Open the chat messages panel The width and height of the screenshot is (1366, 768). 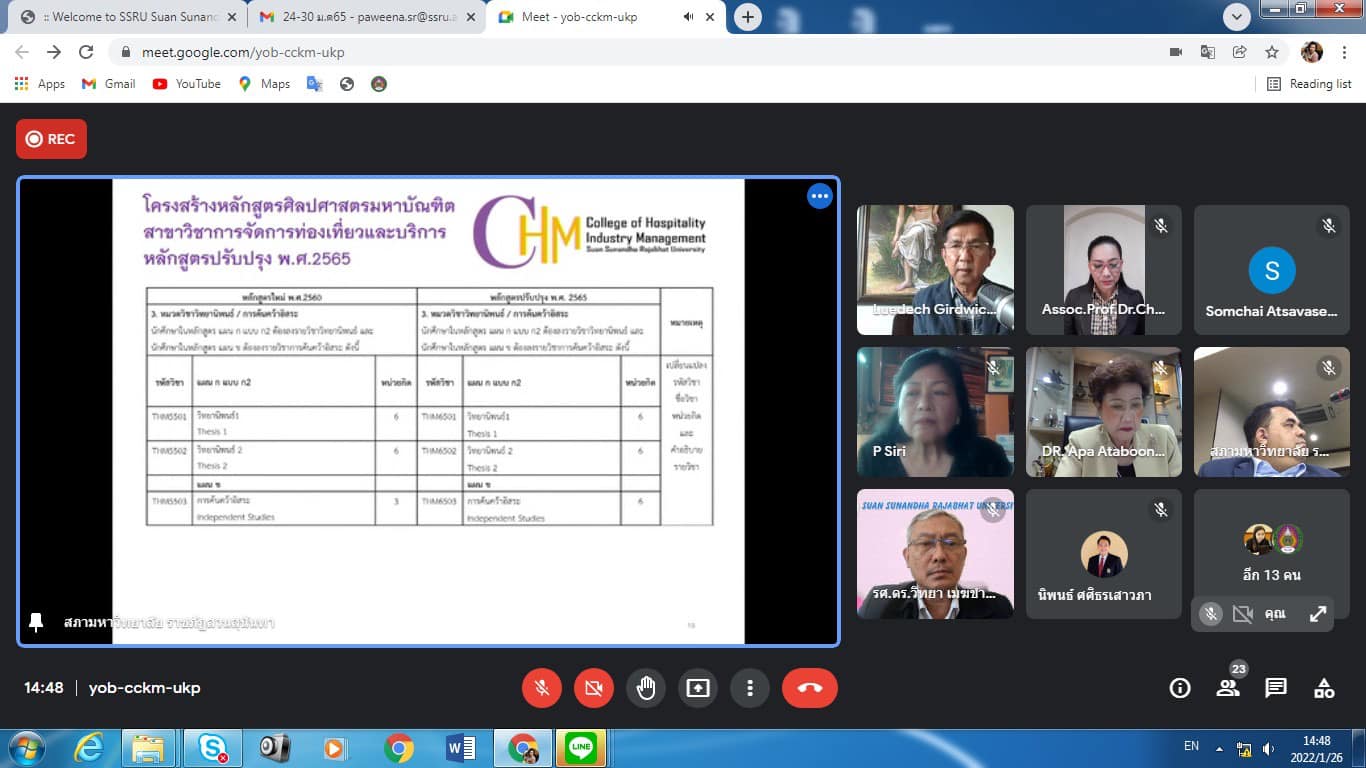pyautogui.click(x=1276, y=688)
